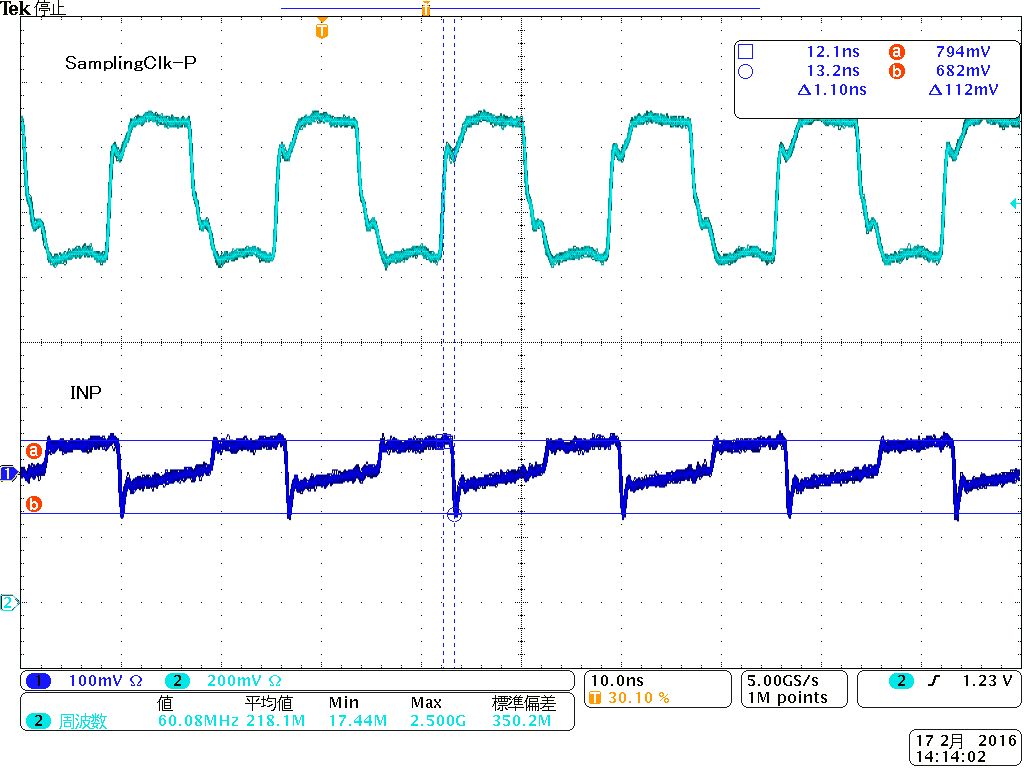This screenshot has width=1024, height=768.
Task: Open the 5.00GS/s acquisition readout
Action: point(785,680)
